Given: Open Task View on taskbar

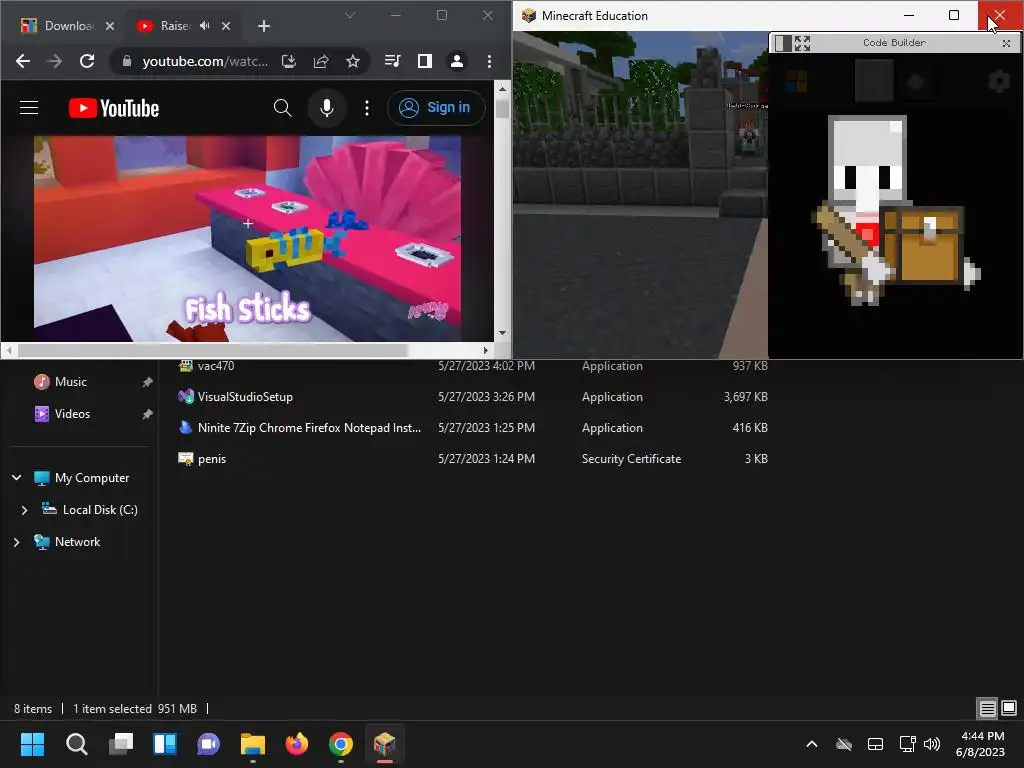Looking at the screenshot, I should [x=121, y=744].
